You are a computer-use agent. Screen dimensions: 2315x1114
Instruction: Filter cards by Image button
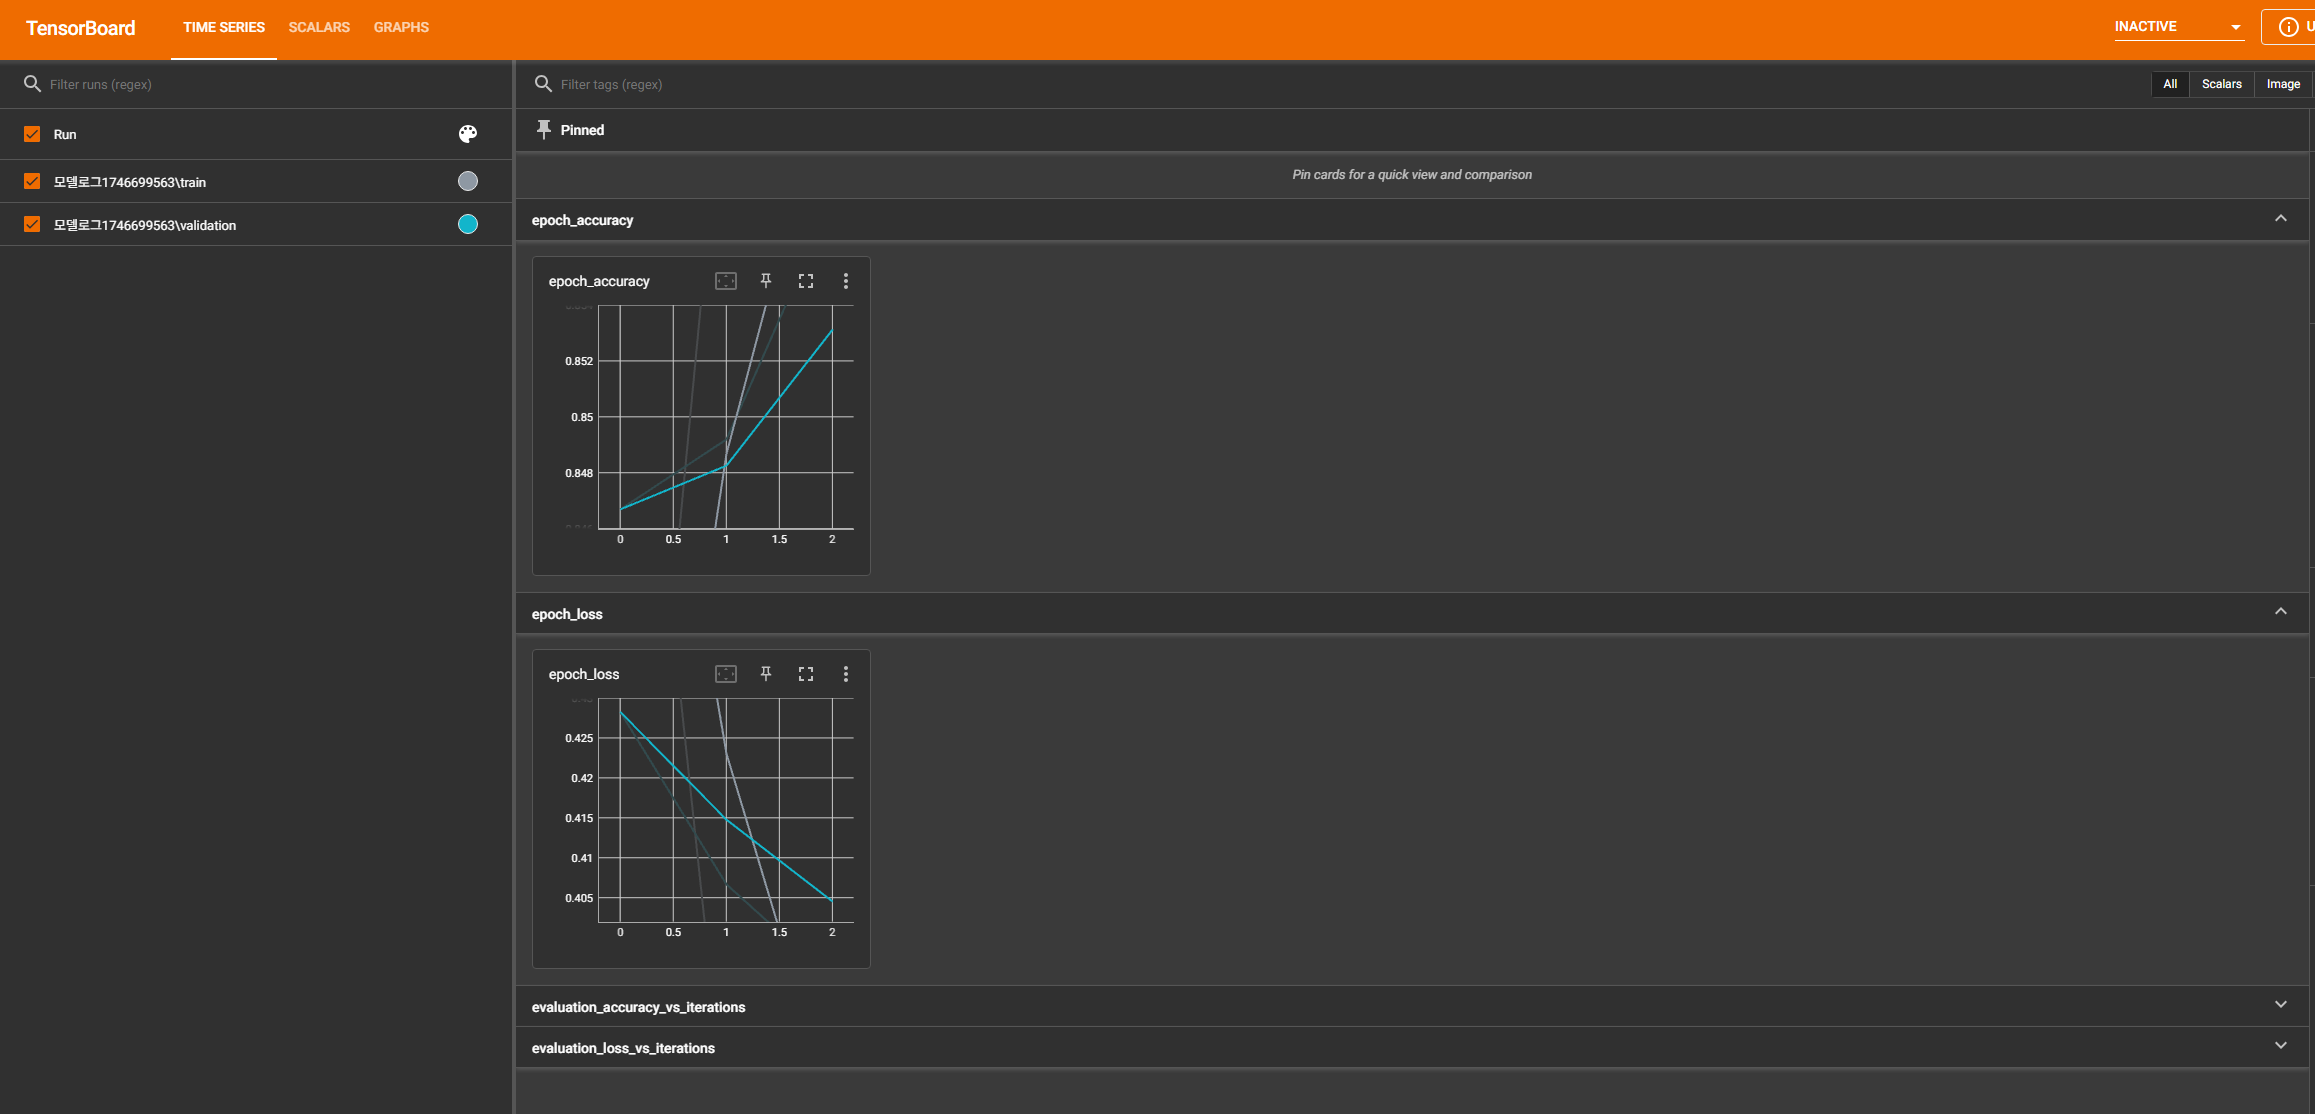pos(2283,84)
